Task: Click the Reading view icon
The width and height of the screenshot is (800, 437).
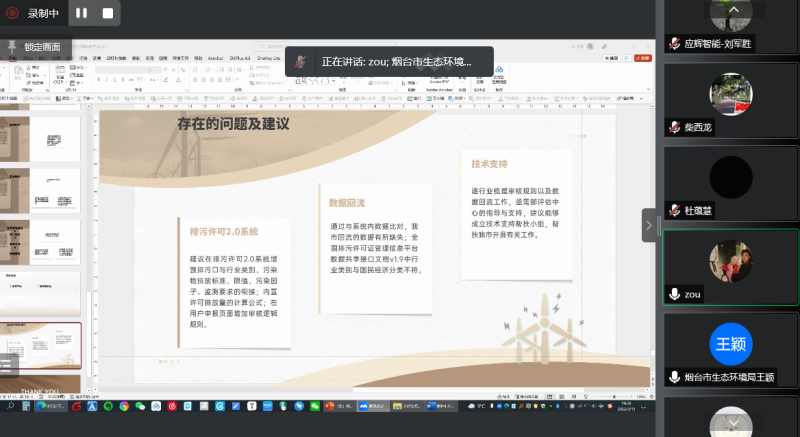Action: 573,396
